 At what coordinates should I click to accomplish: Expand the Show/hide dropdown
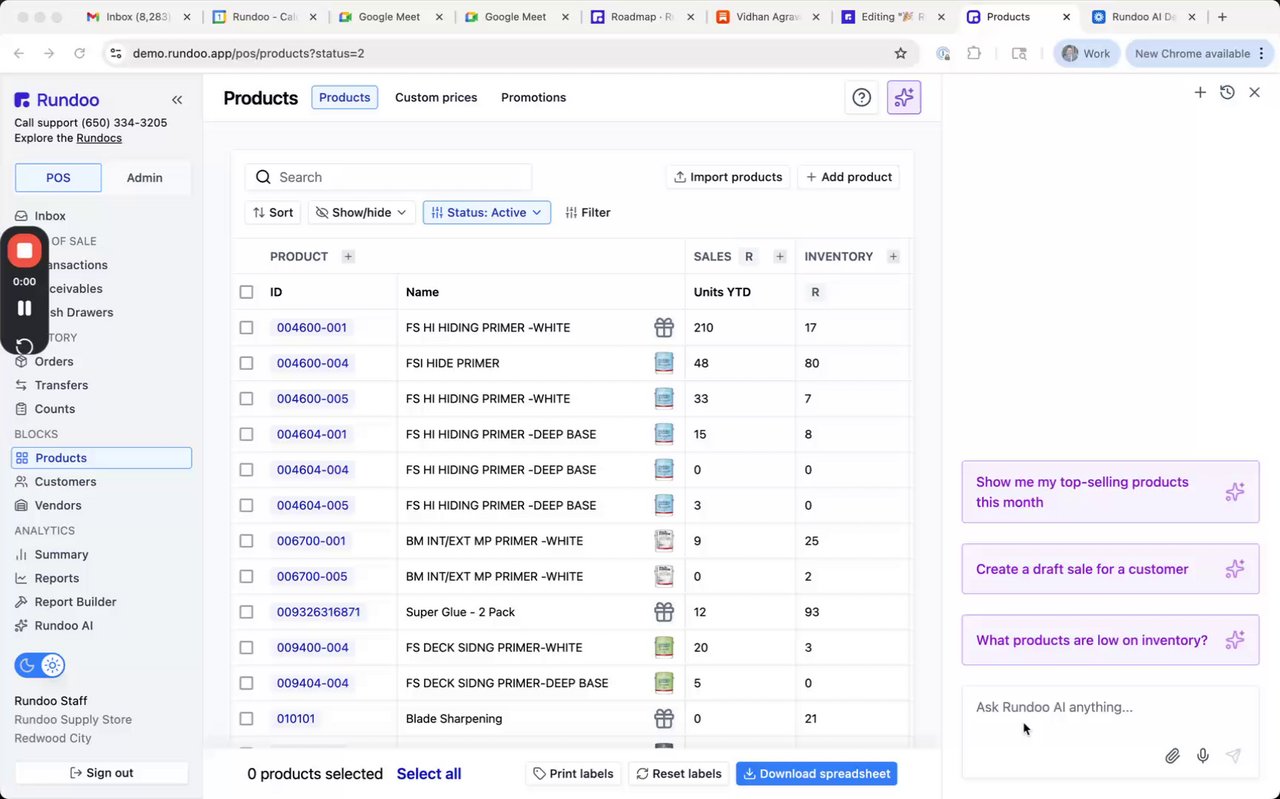pos(362,212)
